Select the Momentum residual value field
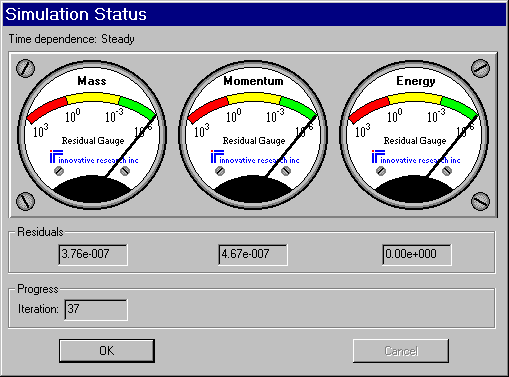509x377 pixels. point(253,255)
